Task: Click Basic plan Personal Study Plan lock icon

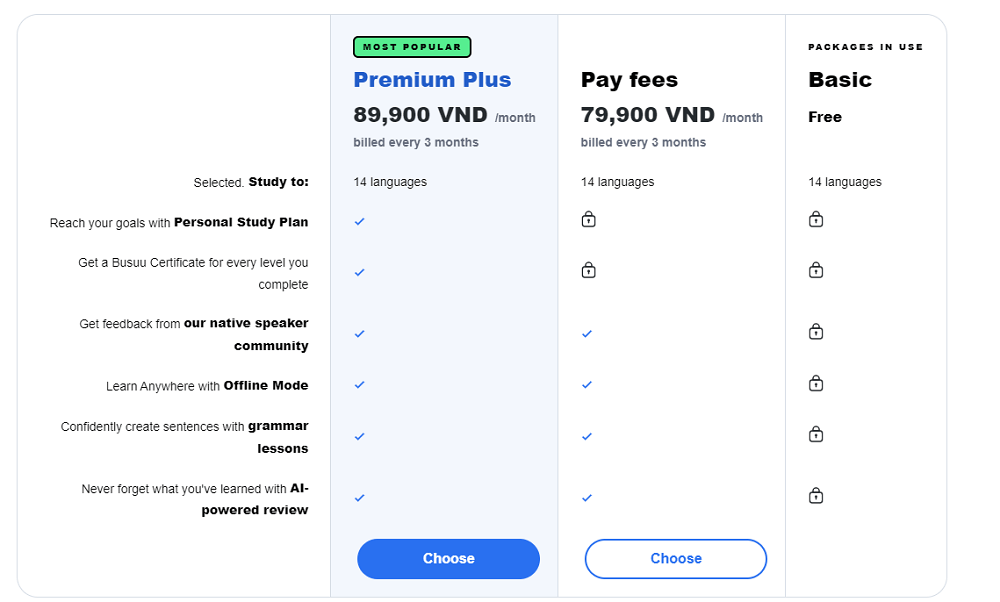Action: [x=816, y=219]
